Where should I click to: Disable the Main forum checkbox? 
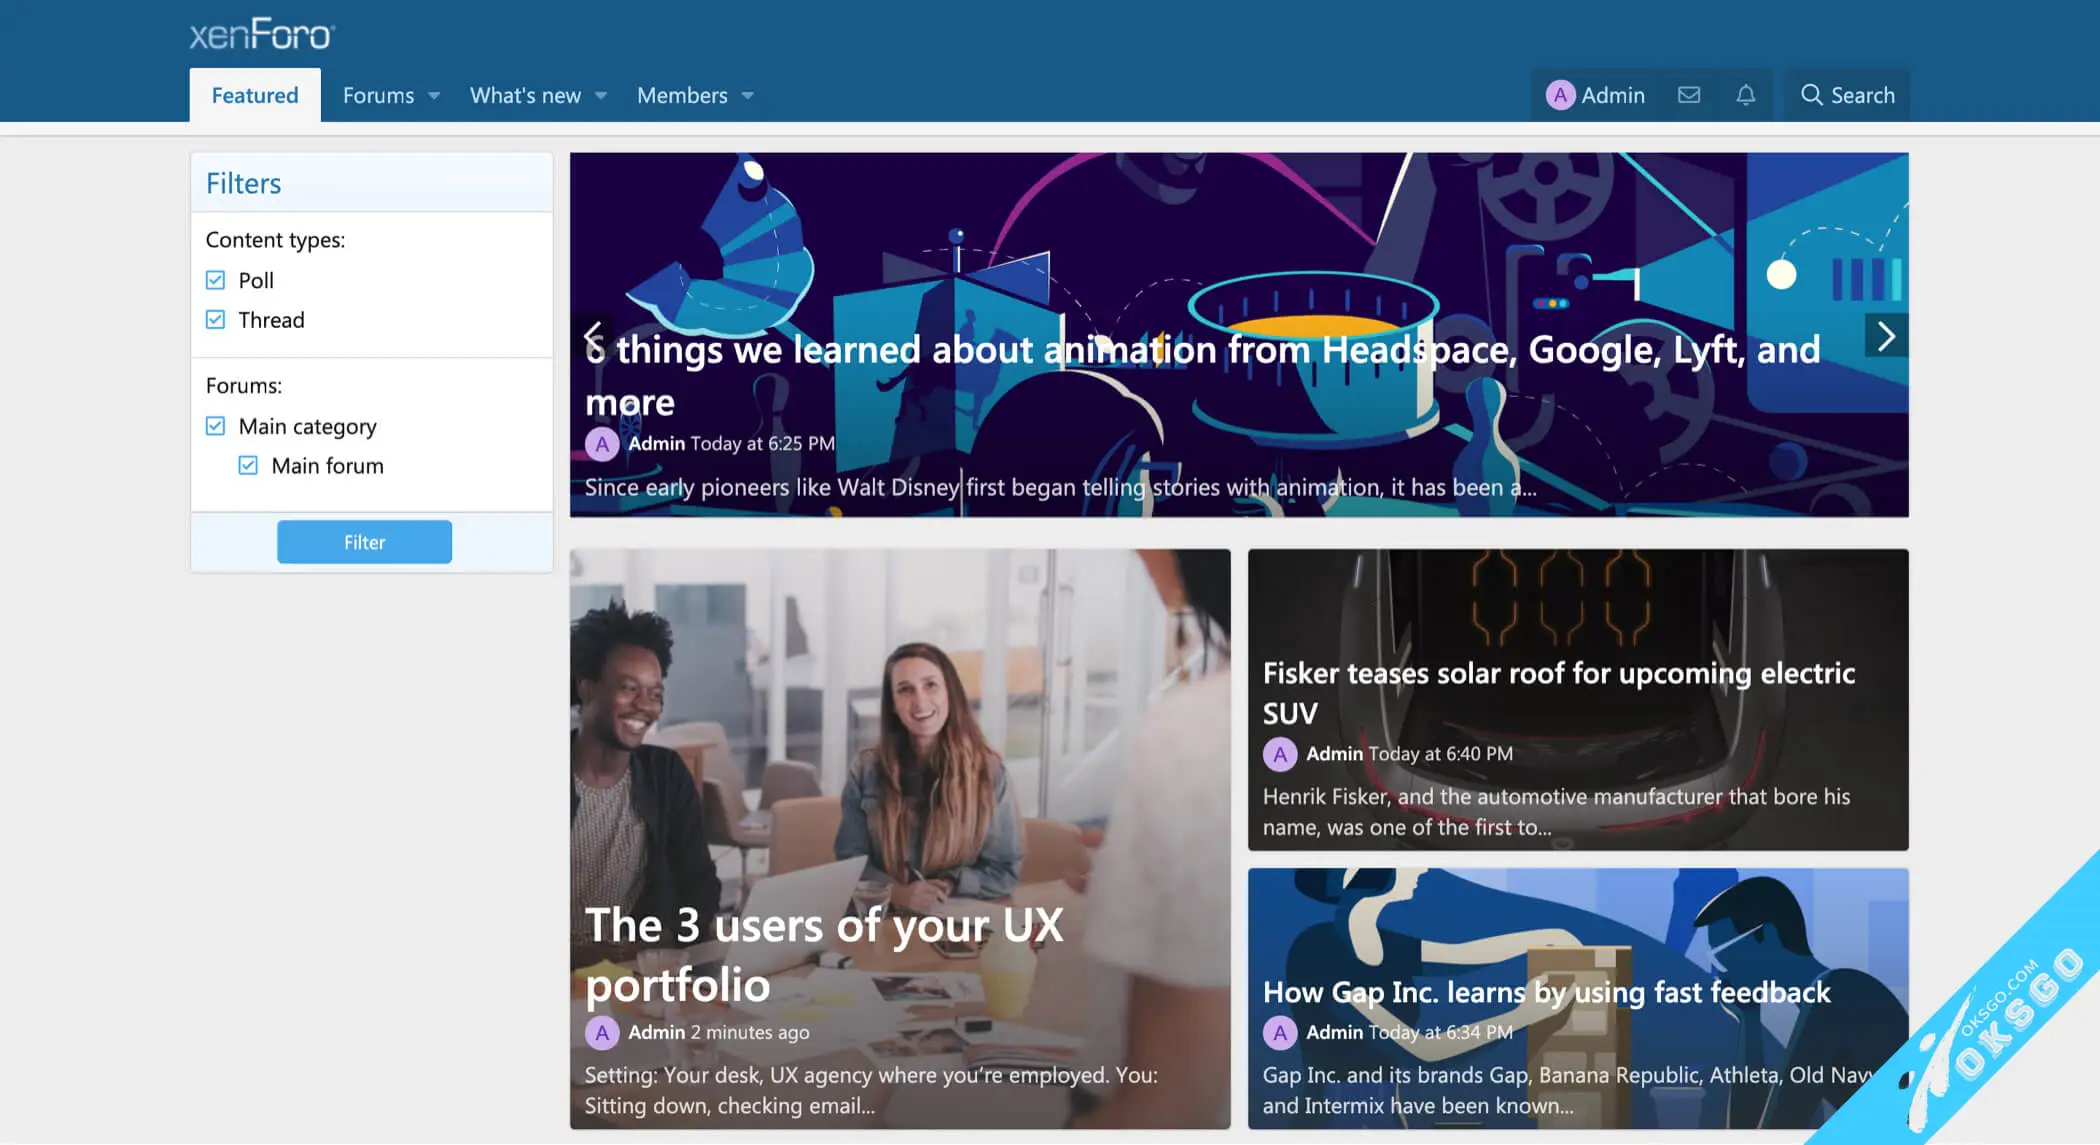(x=248, y=464)
